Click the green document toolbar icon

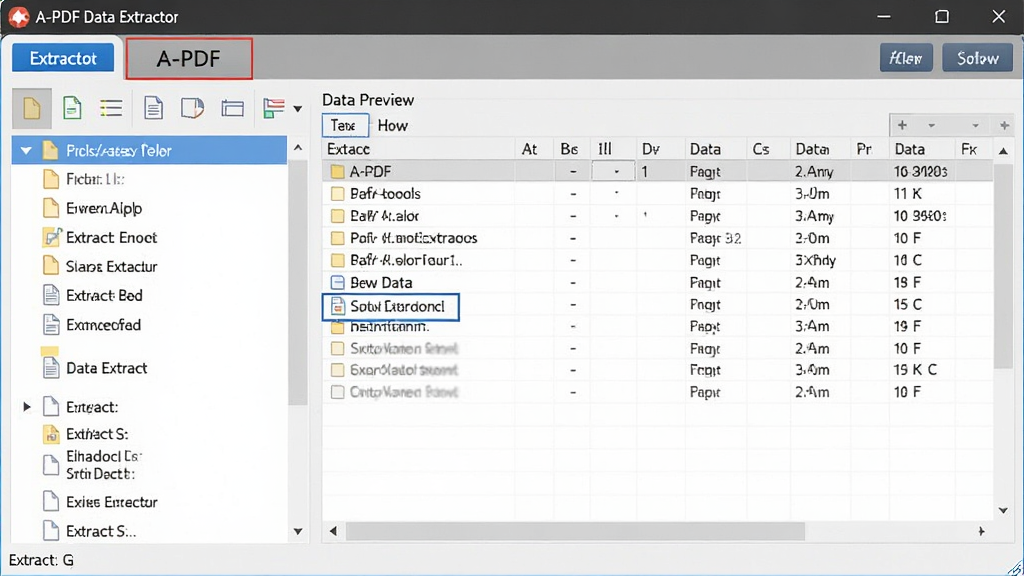(x=72, y=108)
